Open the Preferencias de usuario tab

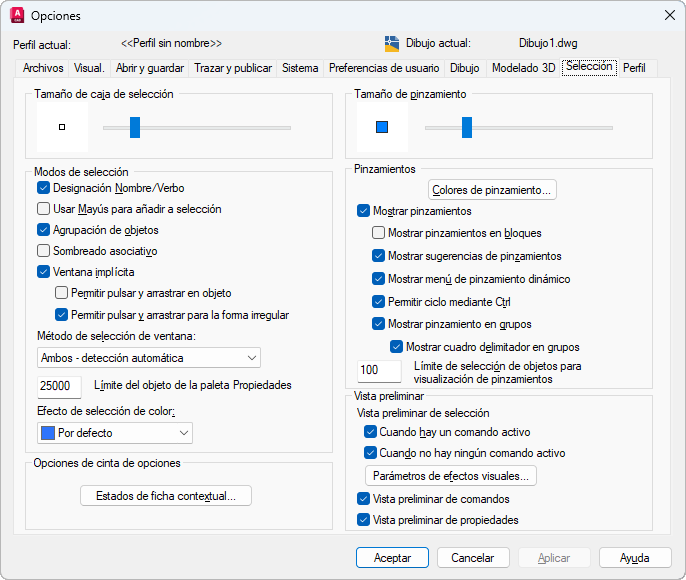click(x=384, y=68)
